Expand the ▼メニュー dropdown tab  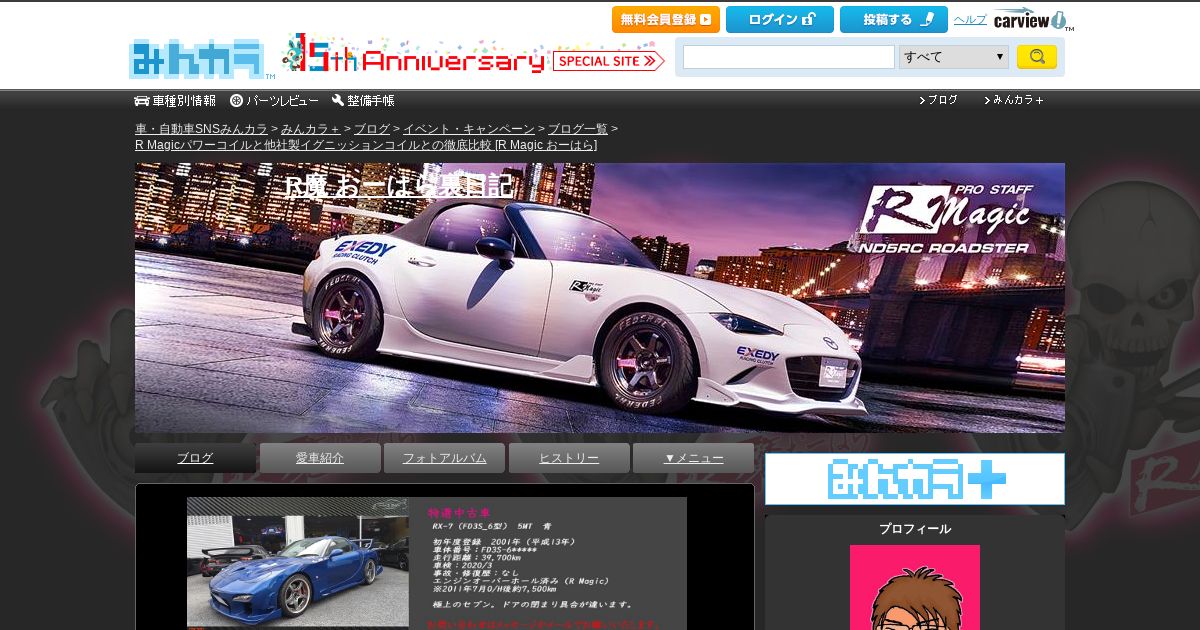[693, 458]
